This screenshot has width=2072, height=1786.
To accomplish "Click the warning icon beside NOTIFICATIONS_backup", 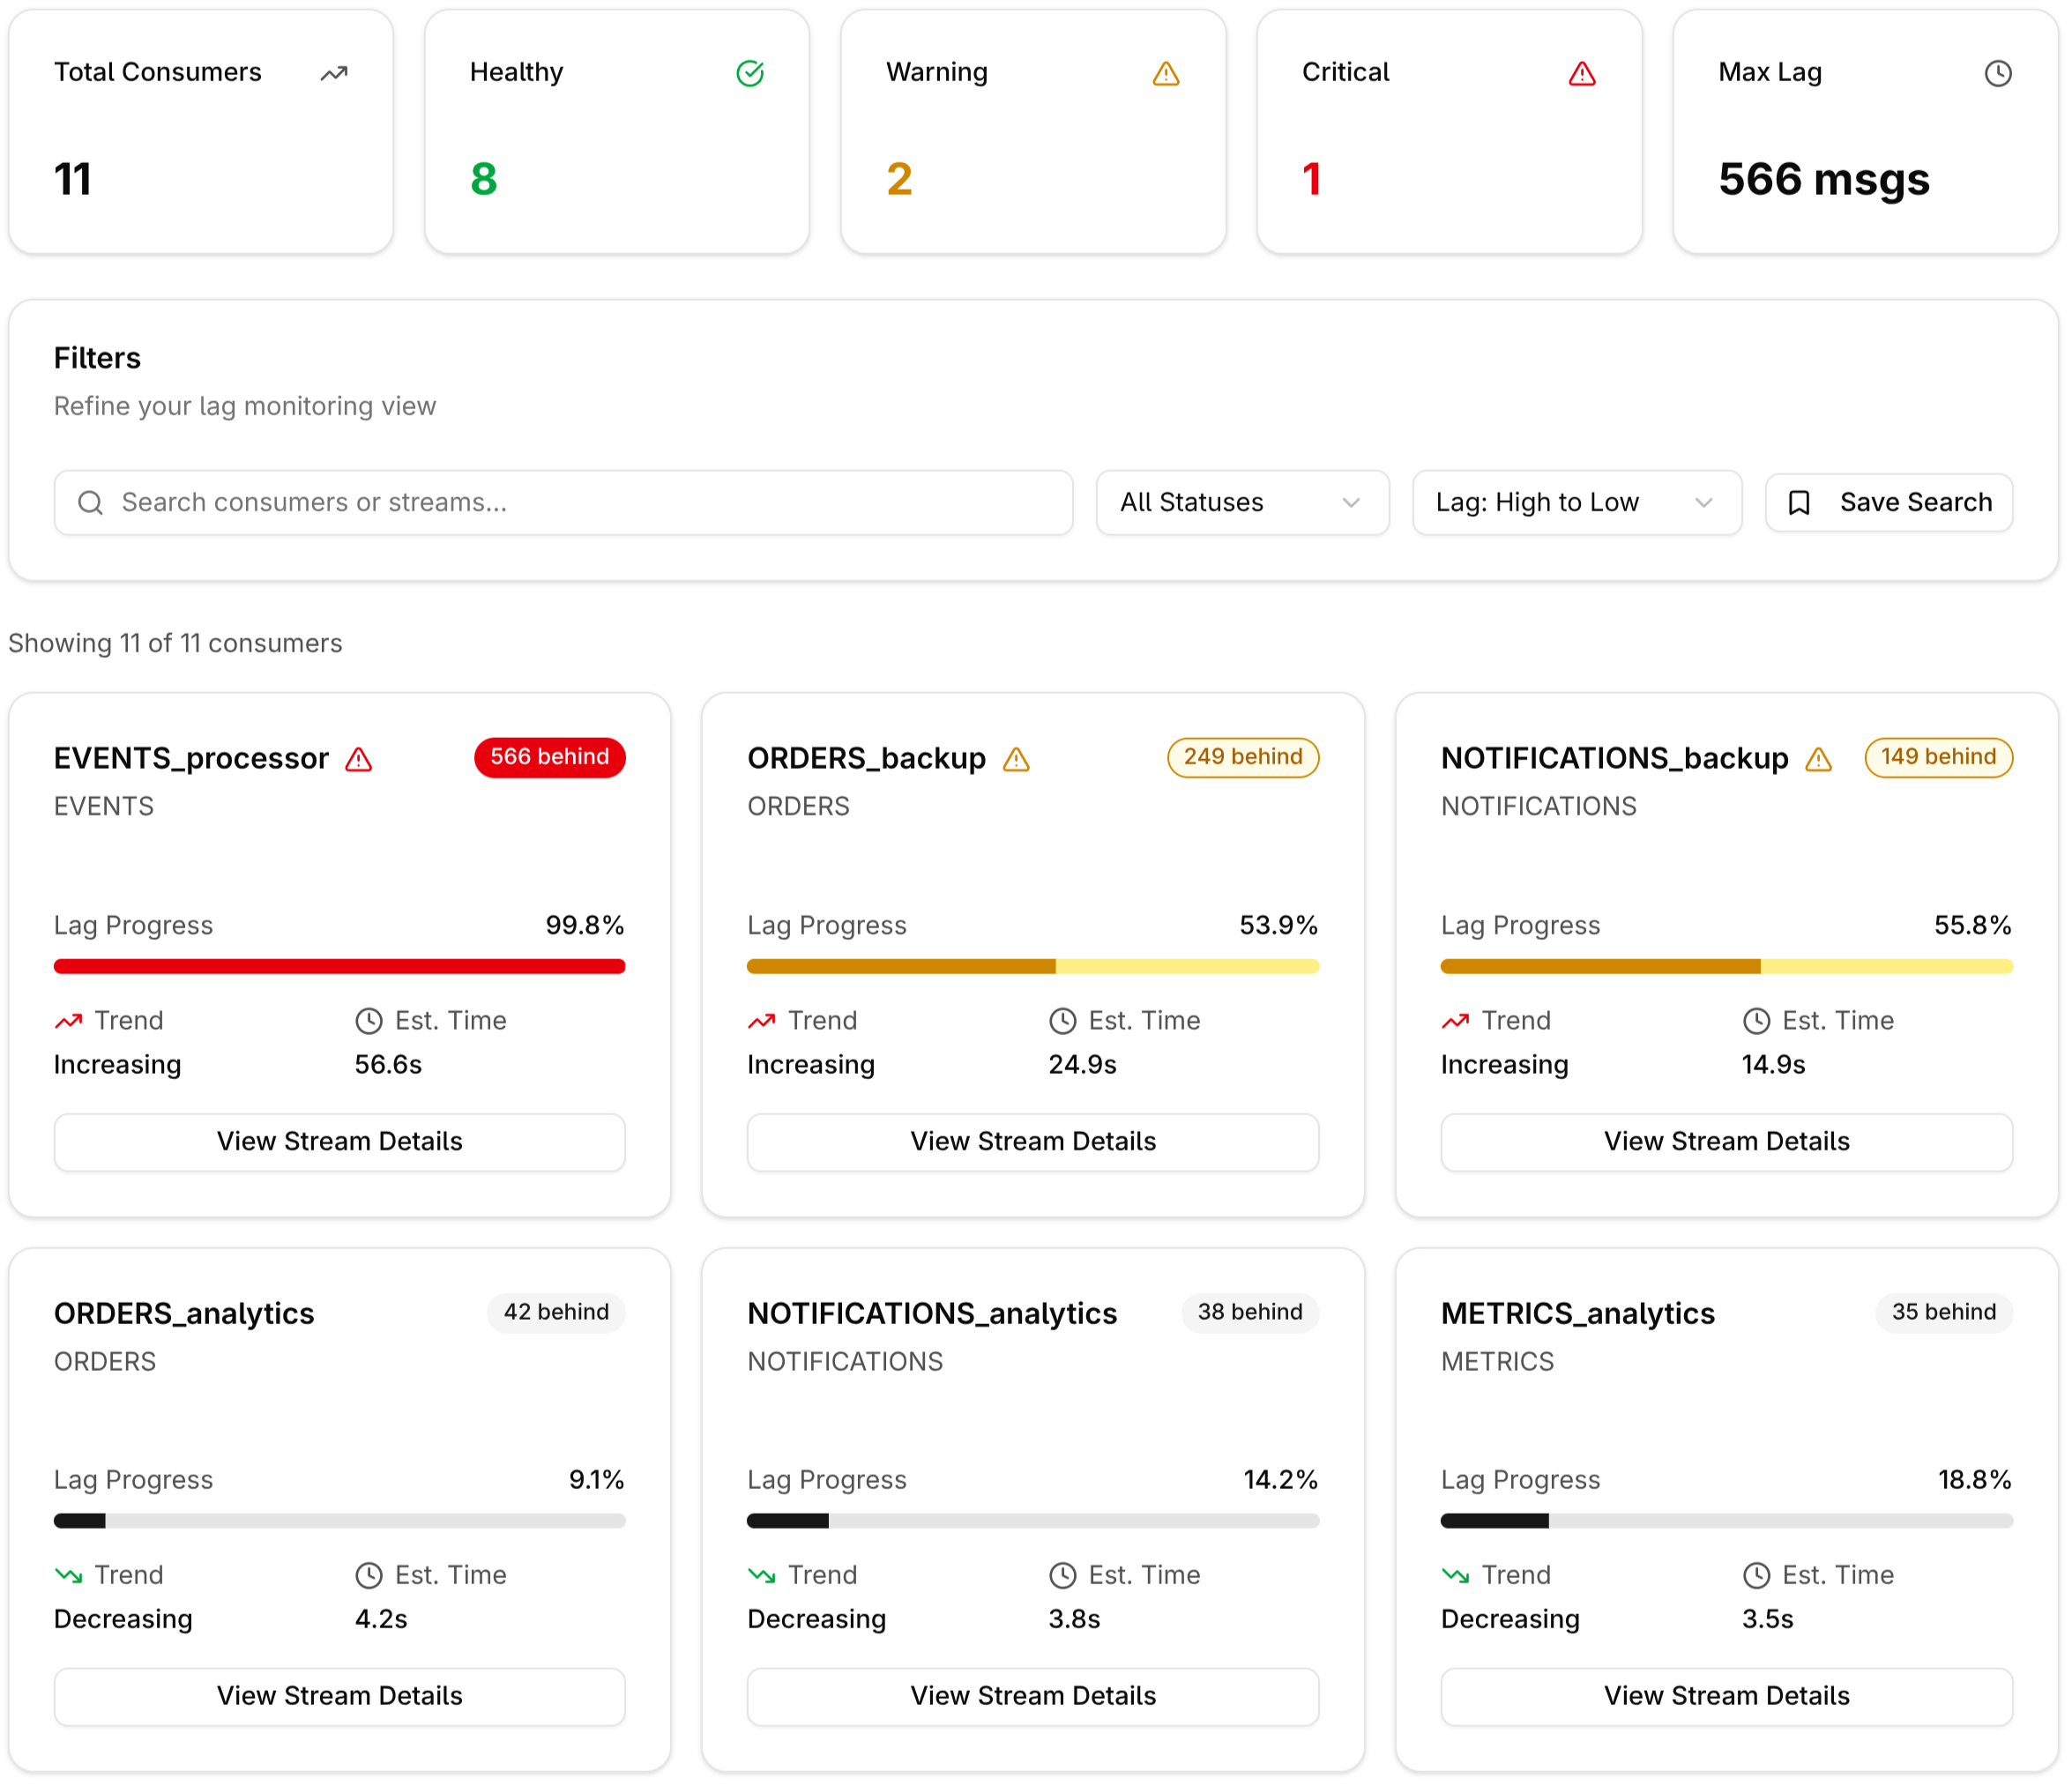I will click(1819, 760).
